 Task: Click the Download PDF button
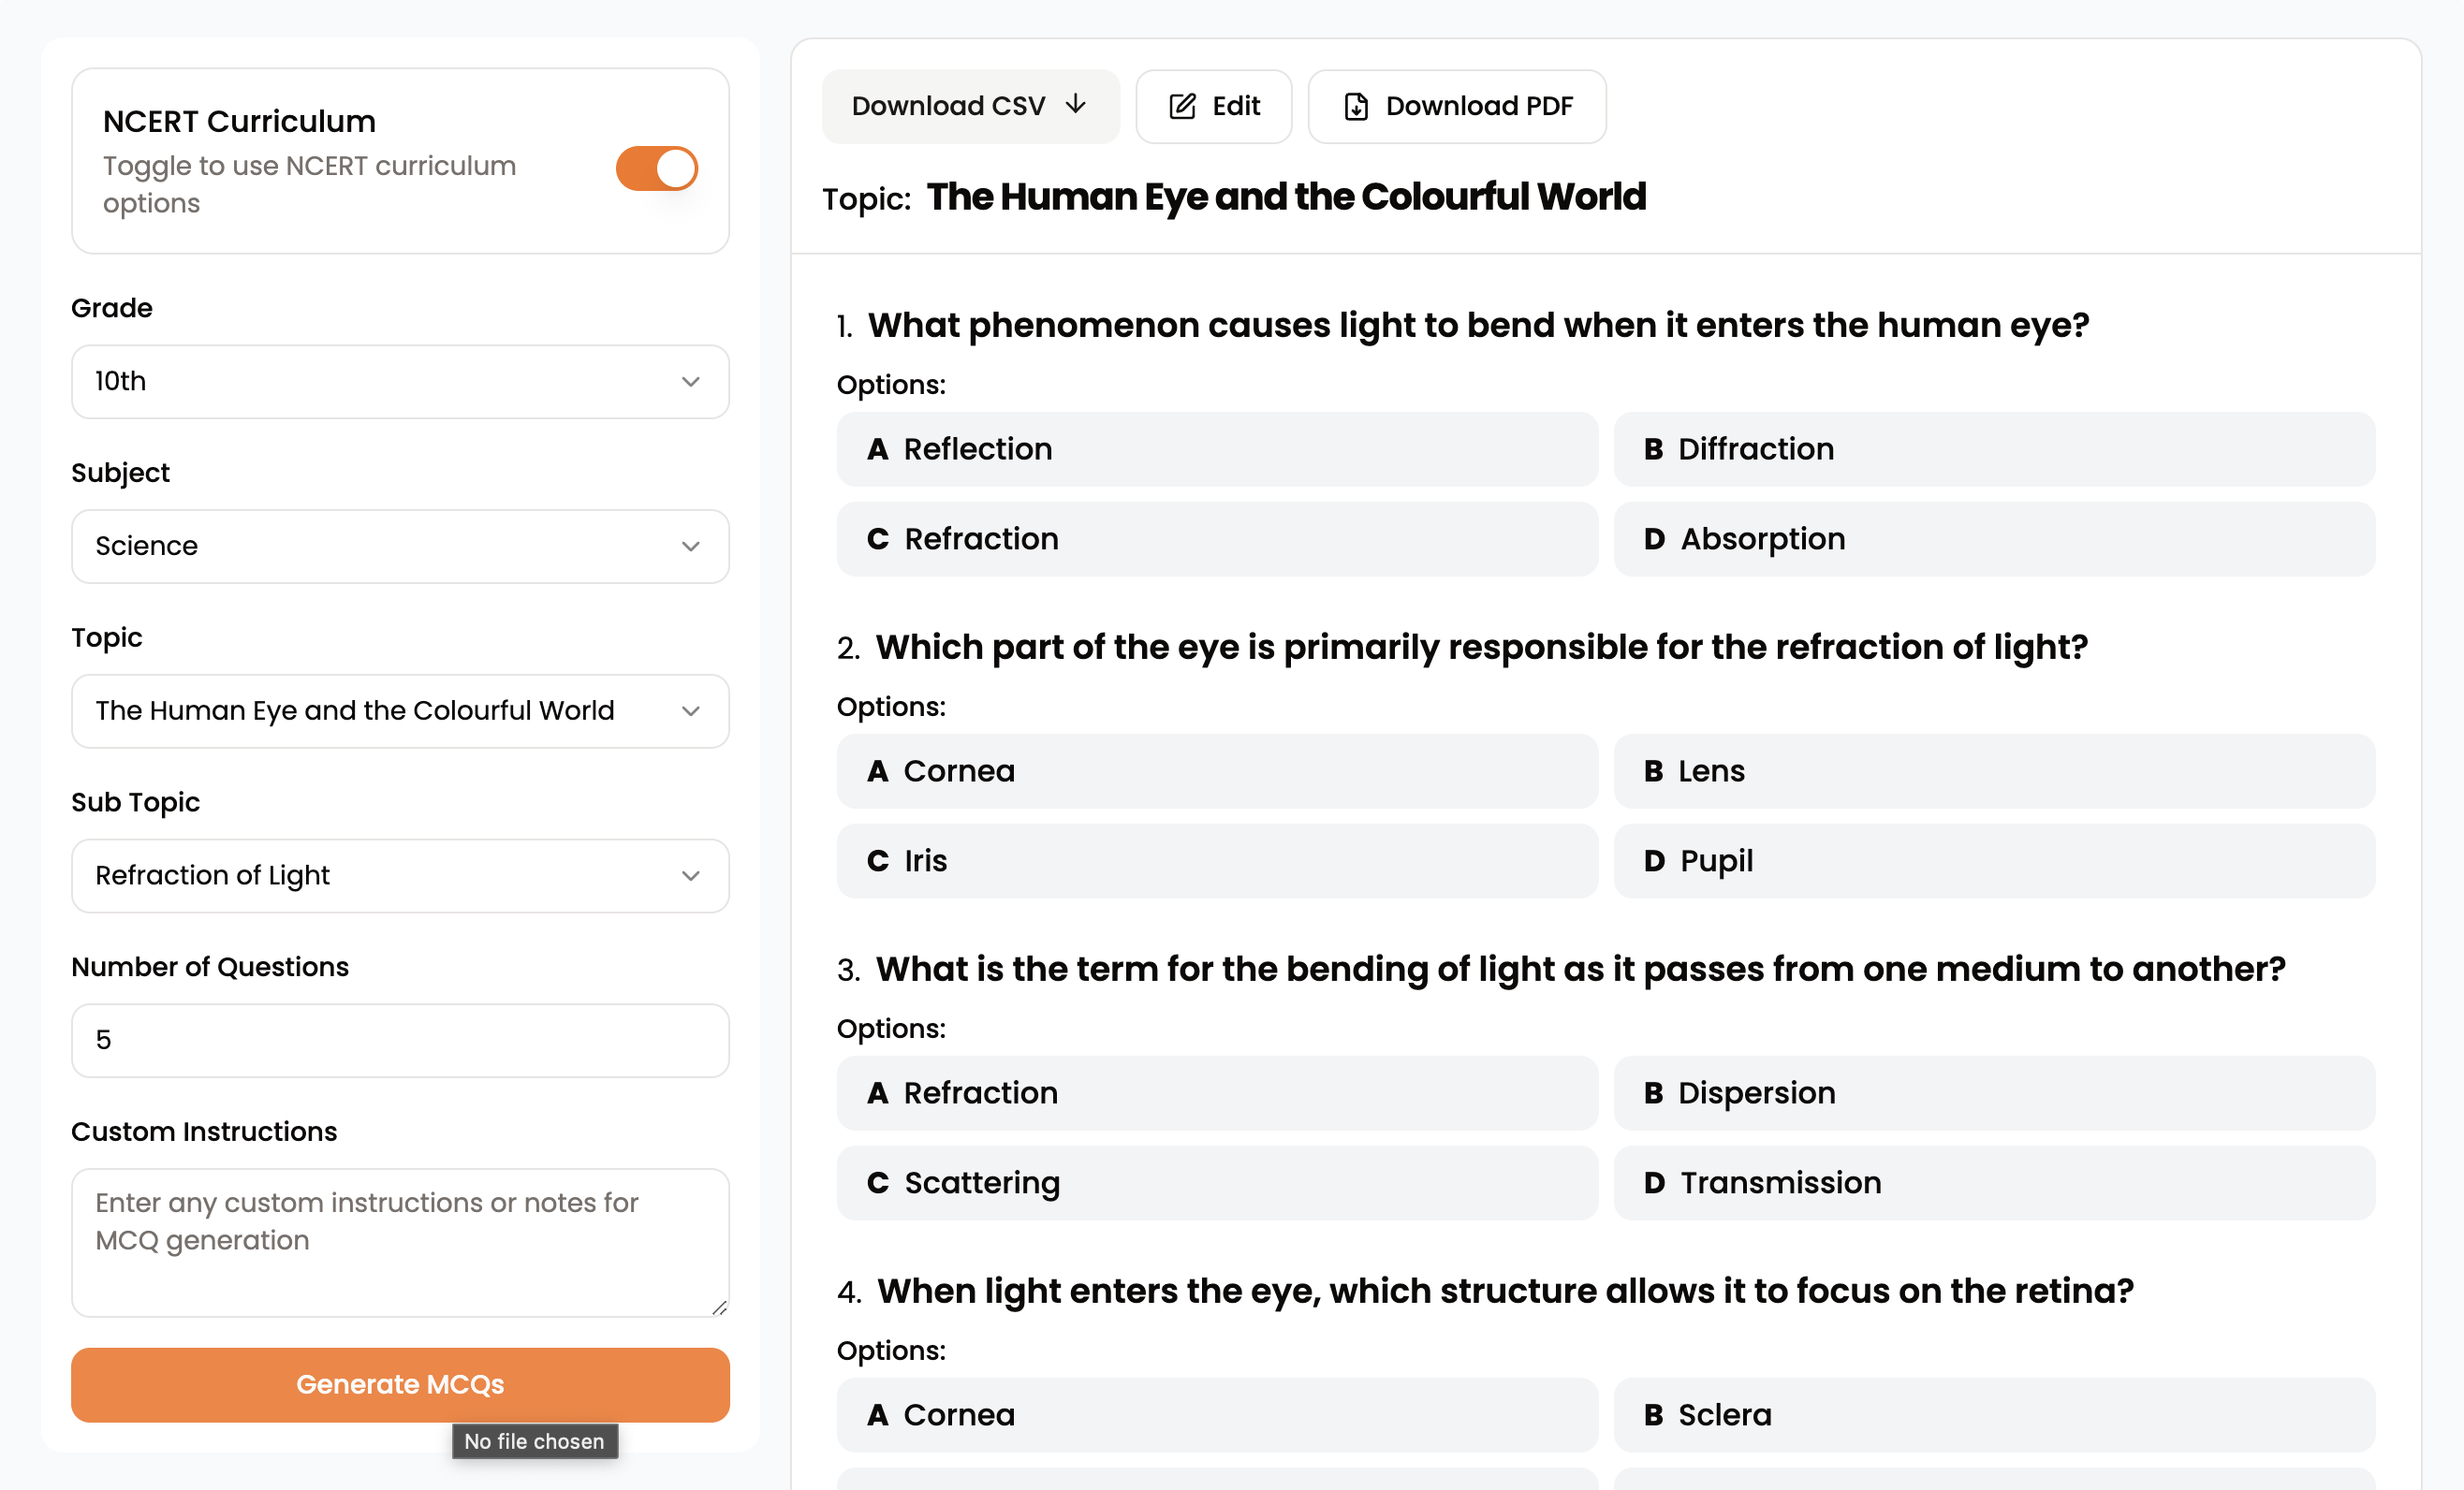coord(1457,106)
